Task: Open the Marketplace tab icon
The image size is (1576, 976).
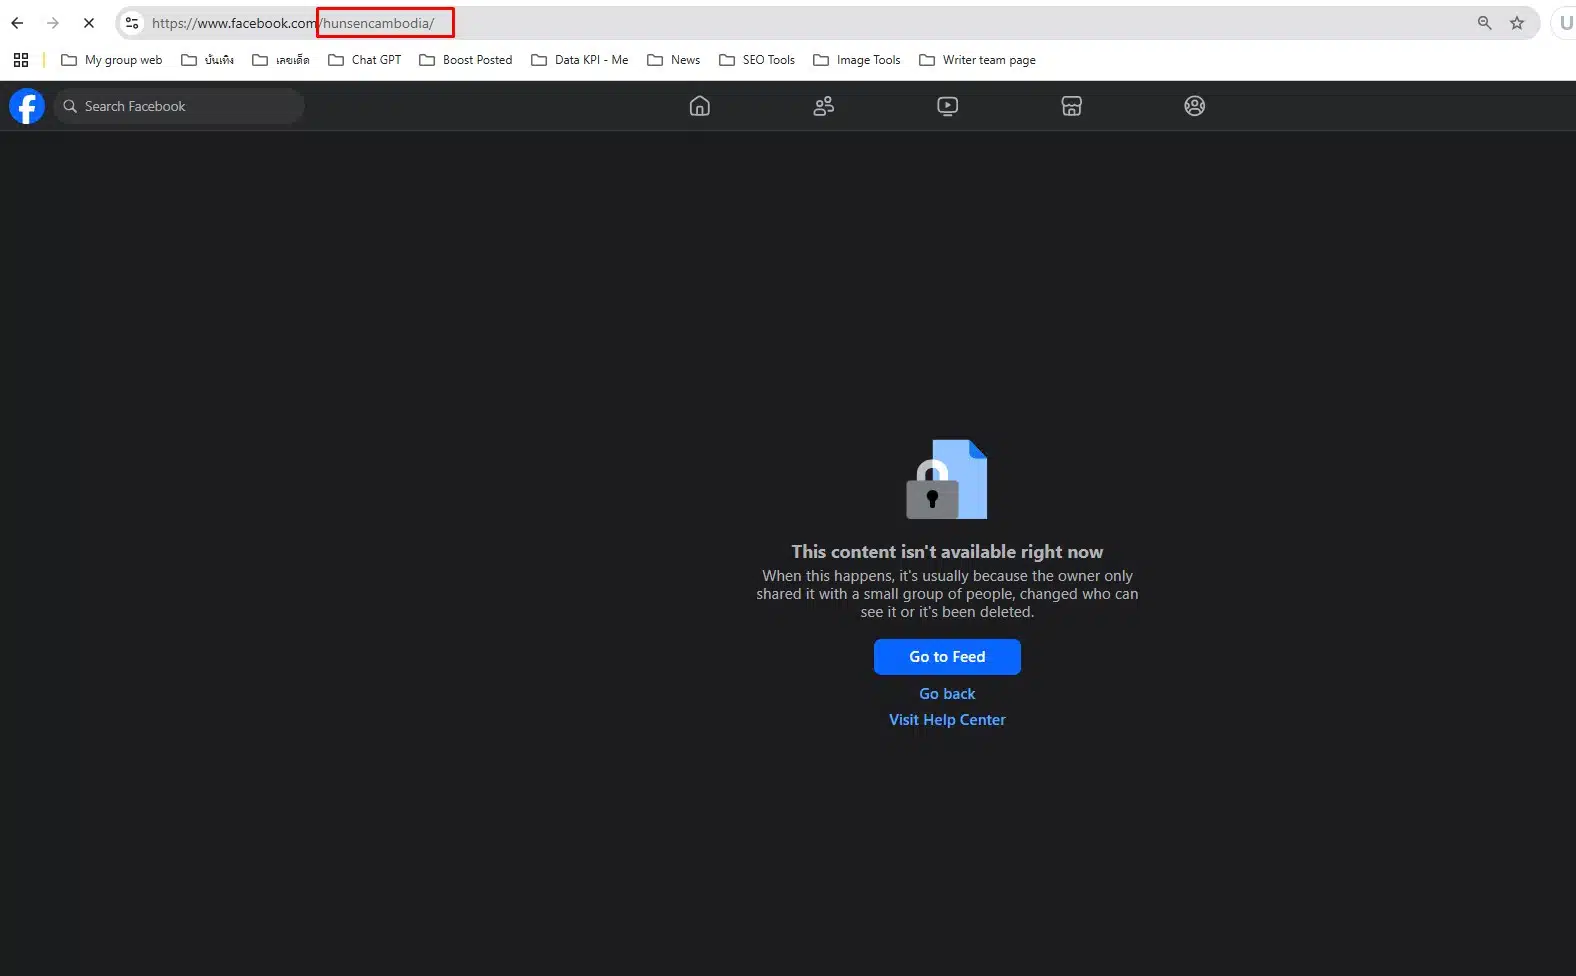Action: click(1071, 106)
